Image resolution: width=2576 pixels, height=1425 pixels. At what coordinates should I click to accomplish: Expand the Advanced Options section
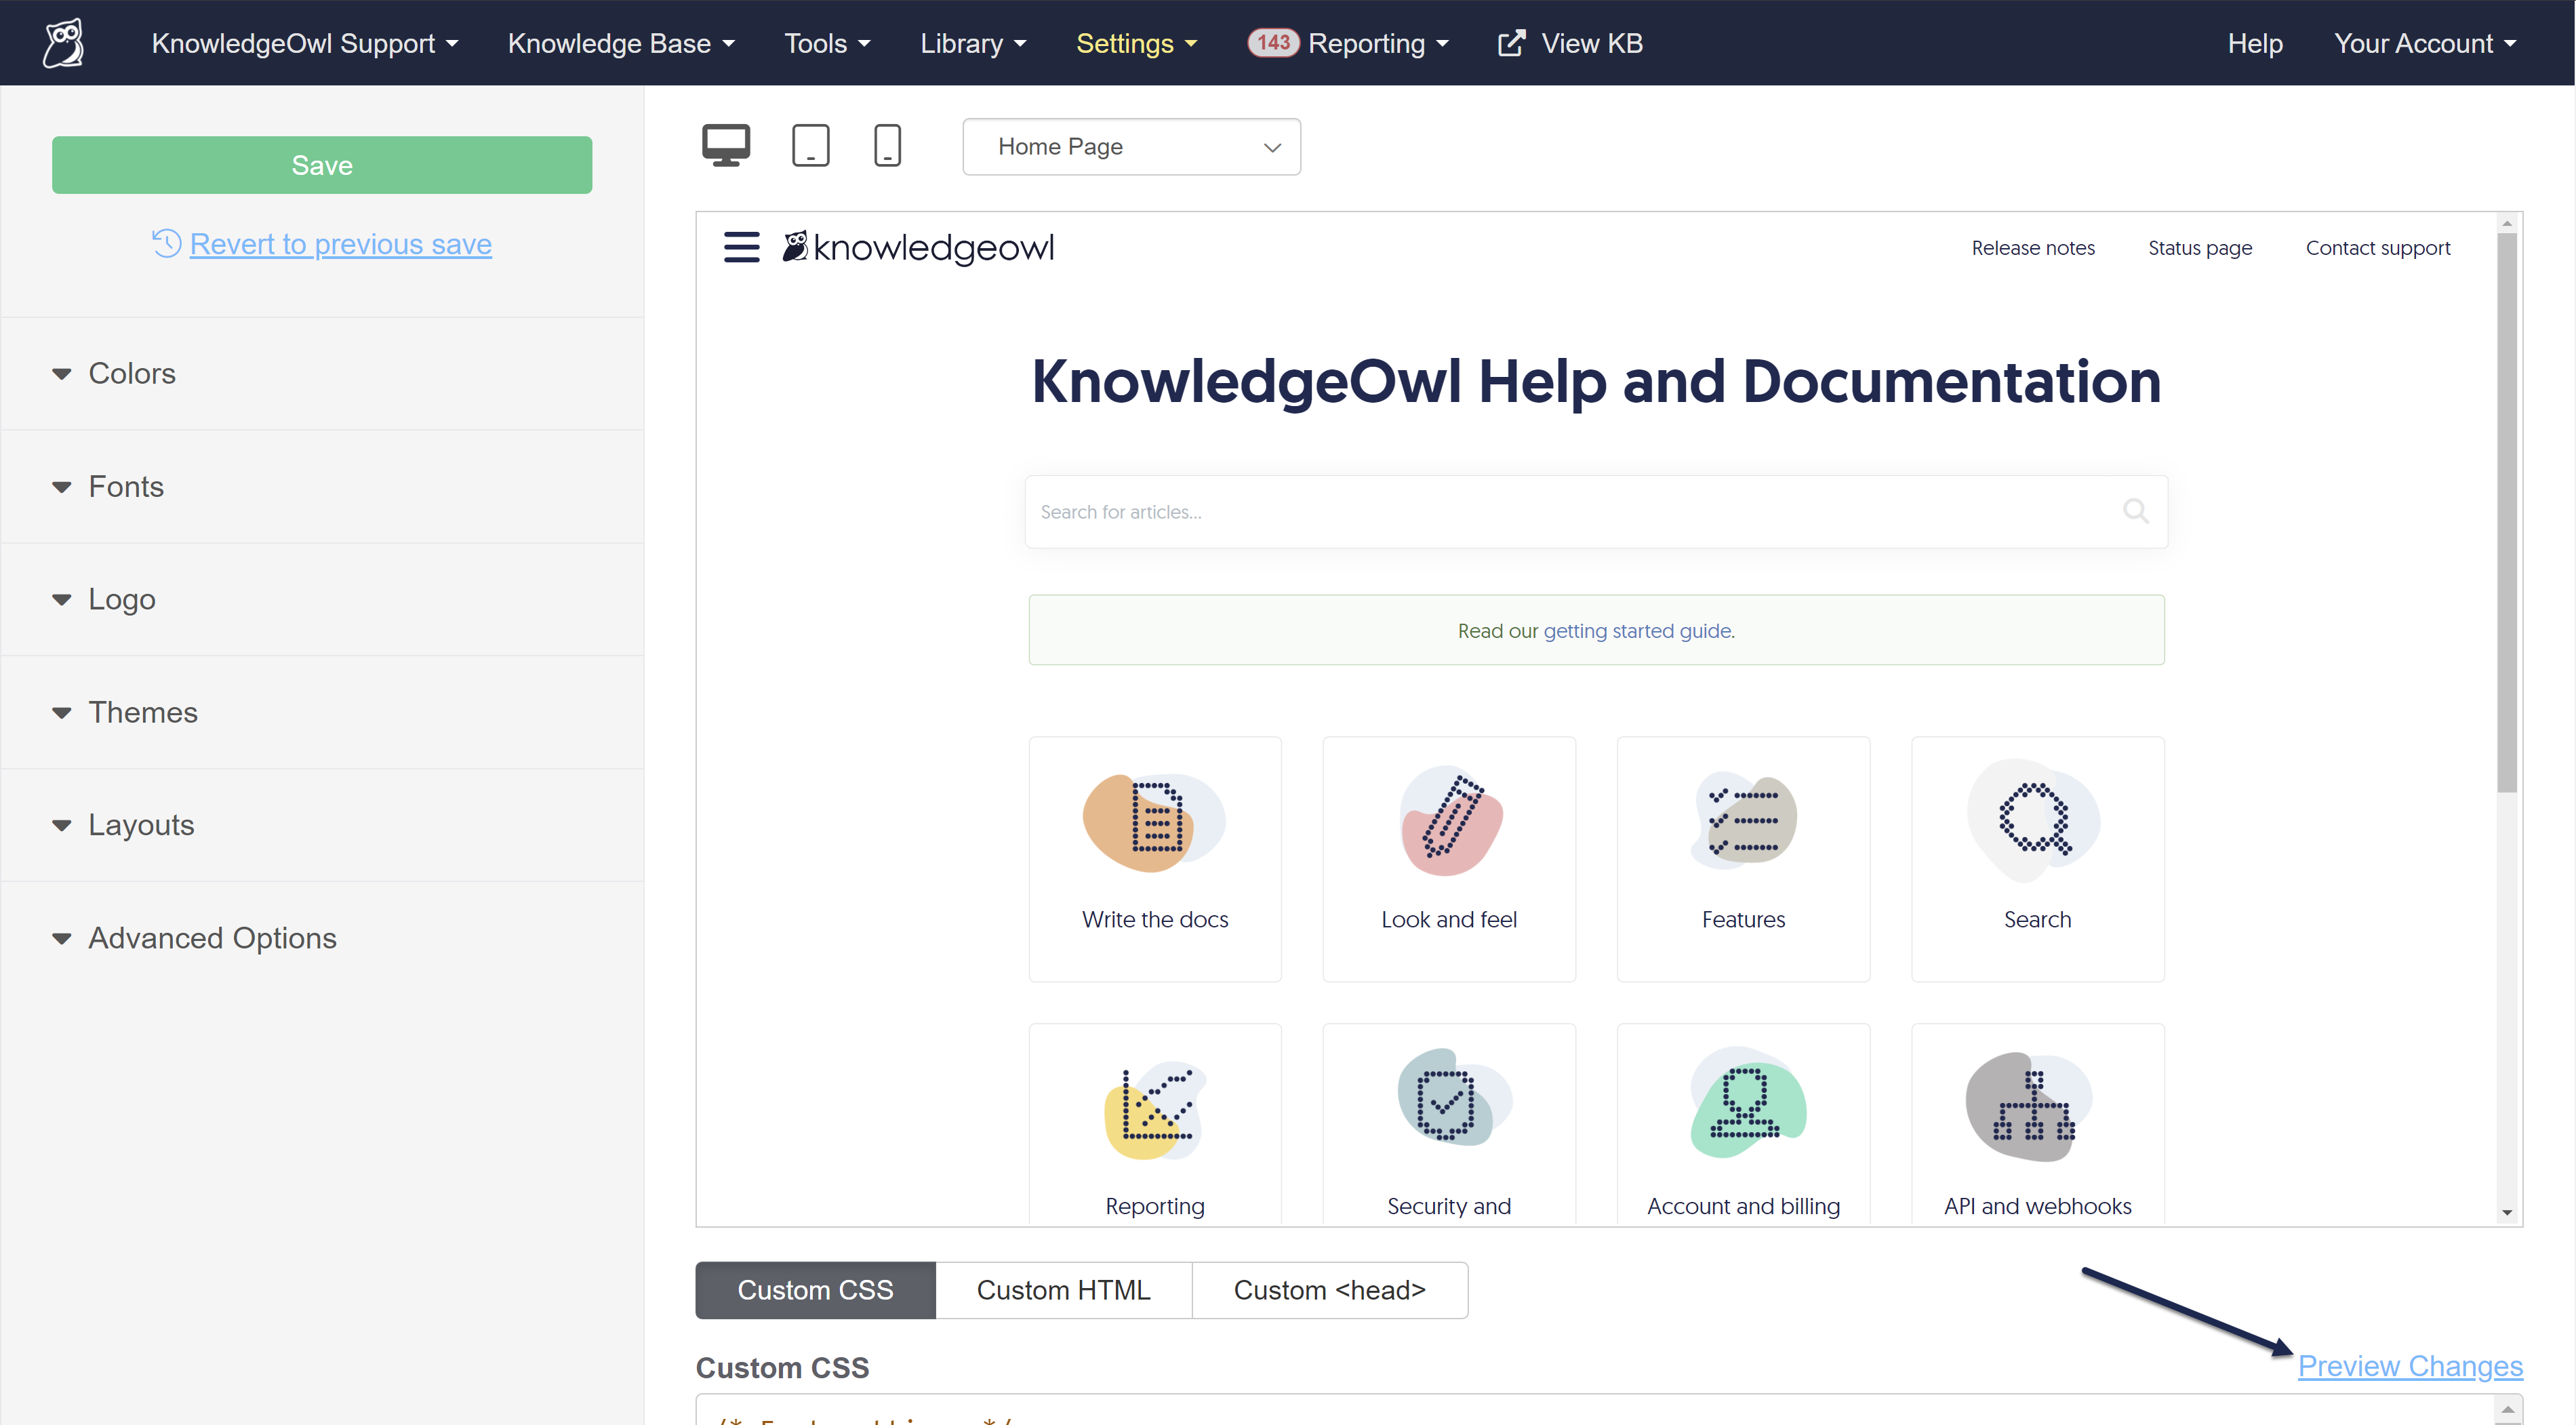pyautogui.click(x=212, y=938)
